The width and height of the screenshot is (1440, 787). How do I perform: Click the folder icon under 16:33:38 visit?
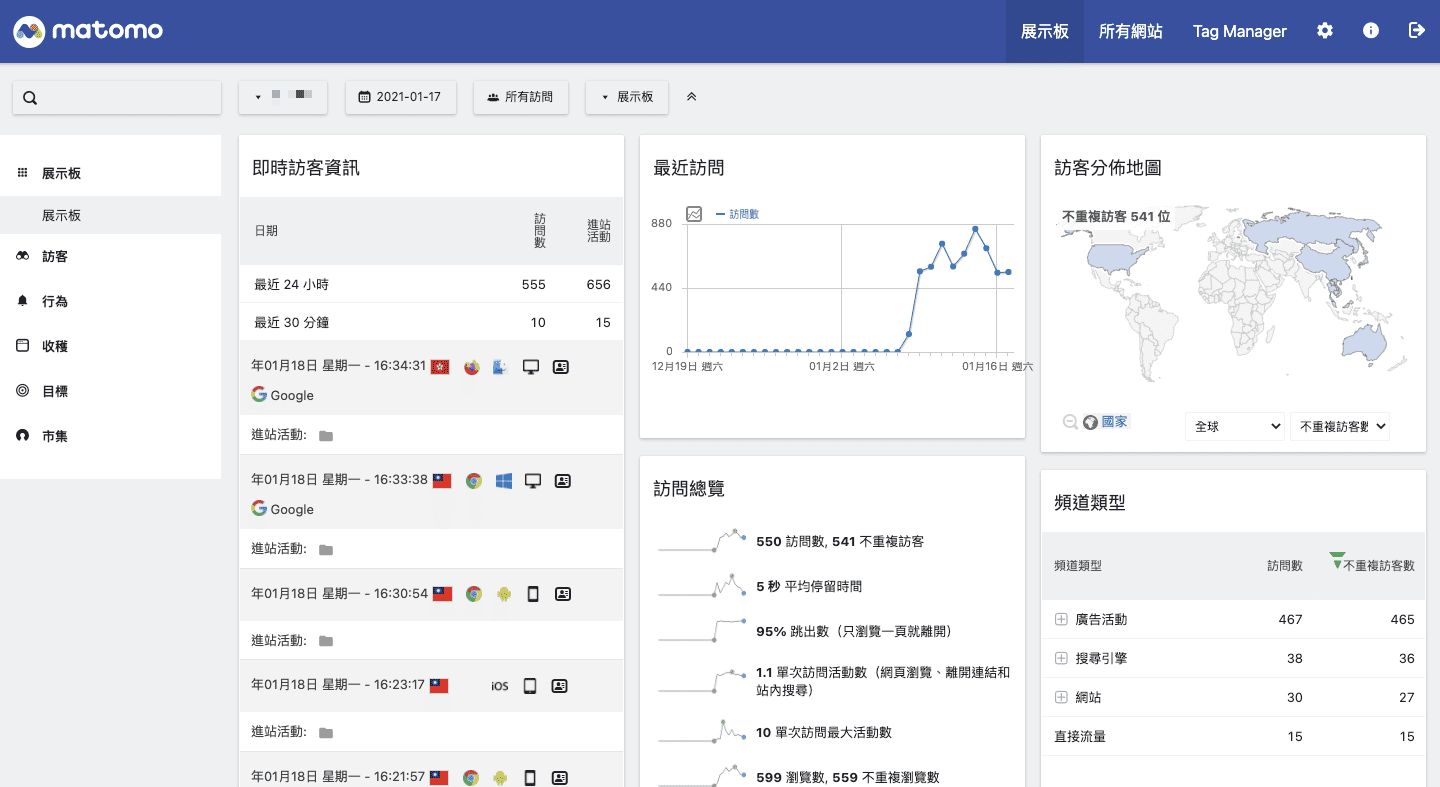coord(325,549)
